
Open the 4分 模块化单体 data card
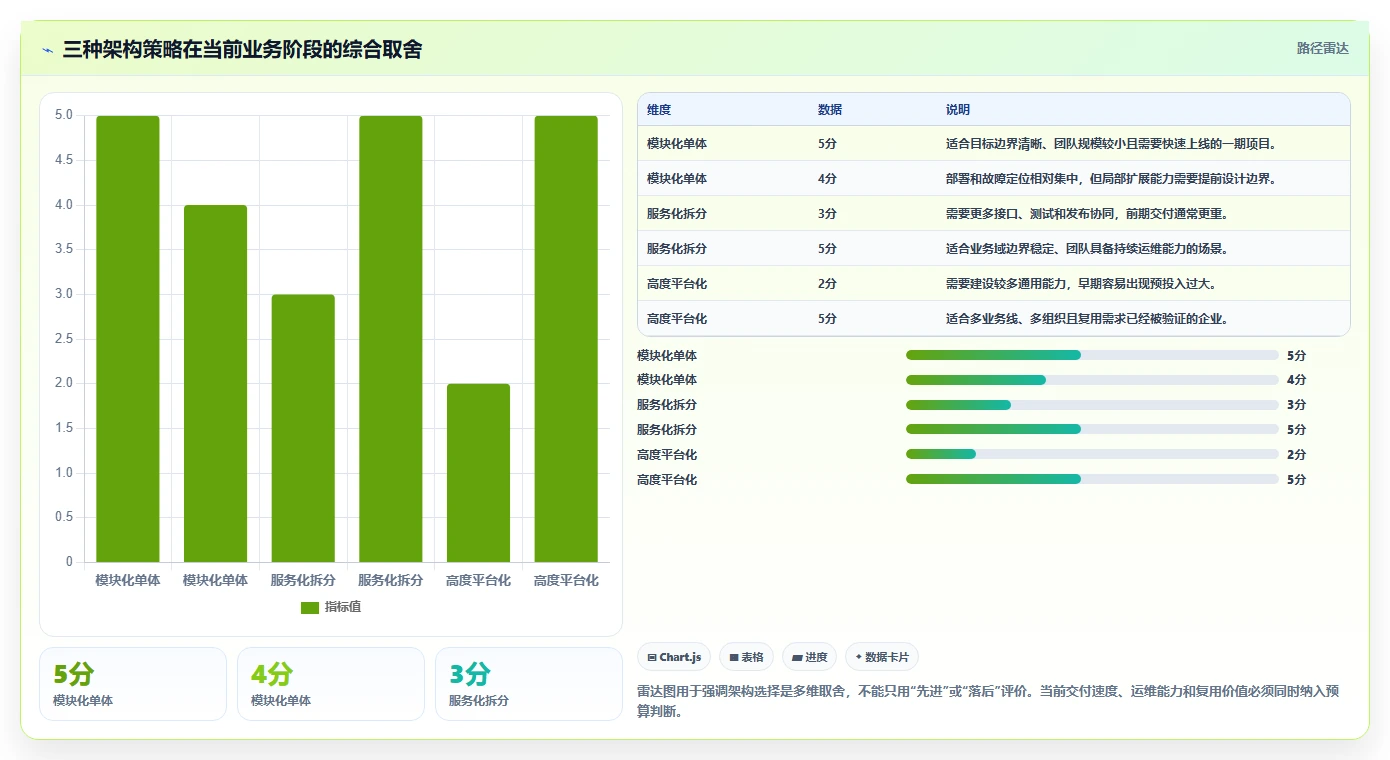coord(331,684)
